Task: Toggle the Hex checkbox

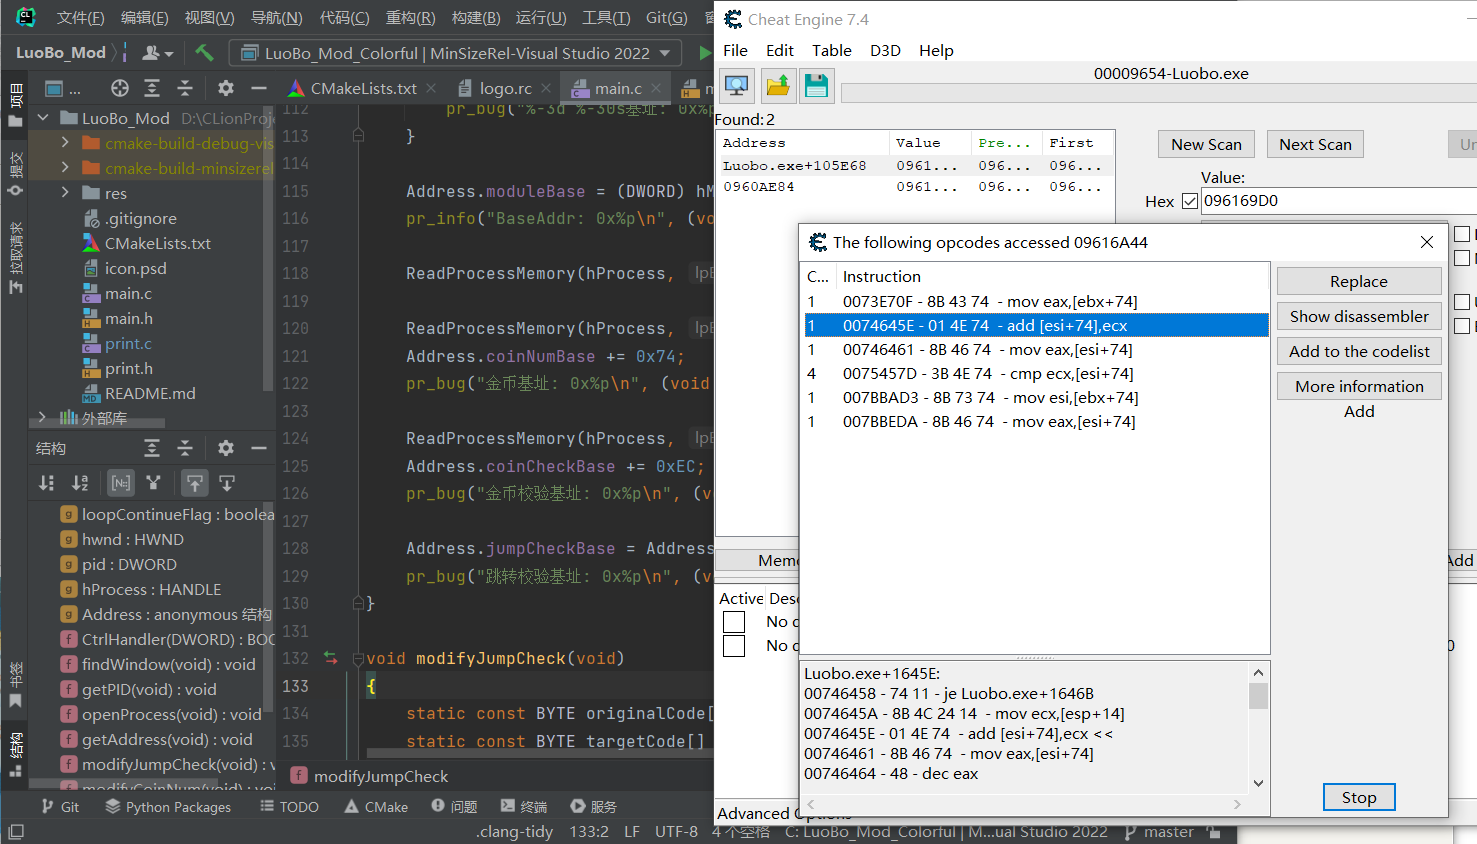Action: tap(1189, 201)
